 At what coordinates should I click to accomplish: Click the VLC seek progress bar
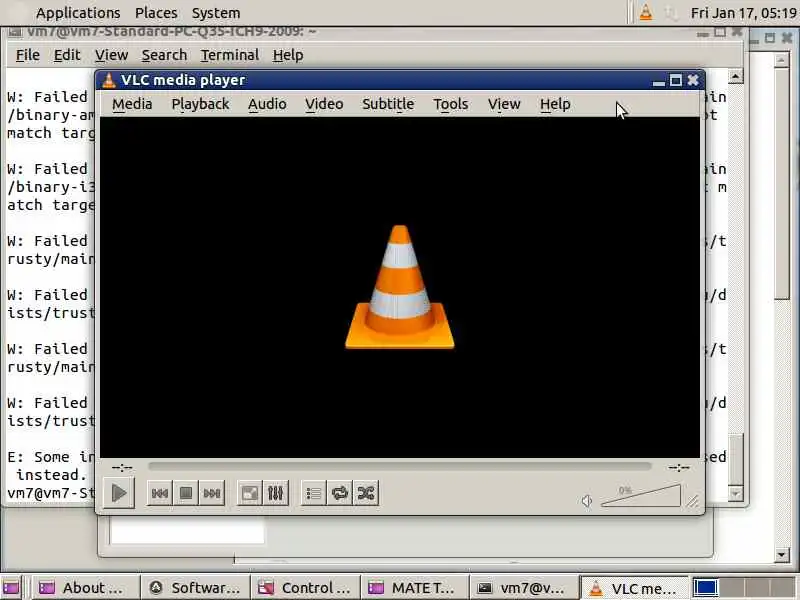[399, 466]
